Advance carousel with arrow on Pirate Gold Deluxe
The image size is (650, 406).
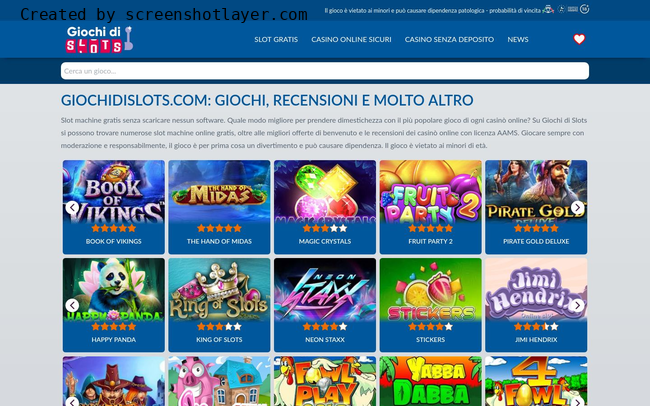[x=577, y=207]
